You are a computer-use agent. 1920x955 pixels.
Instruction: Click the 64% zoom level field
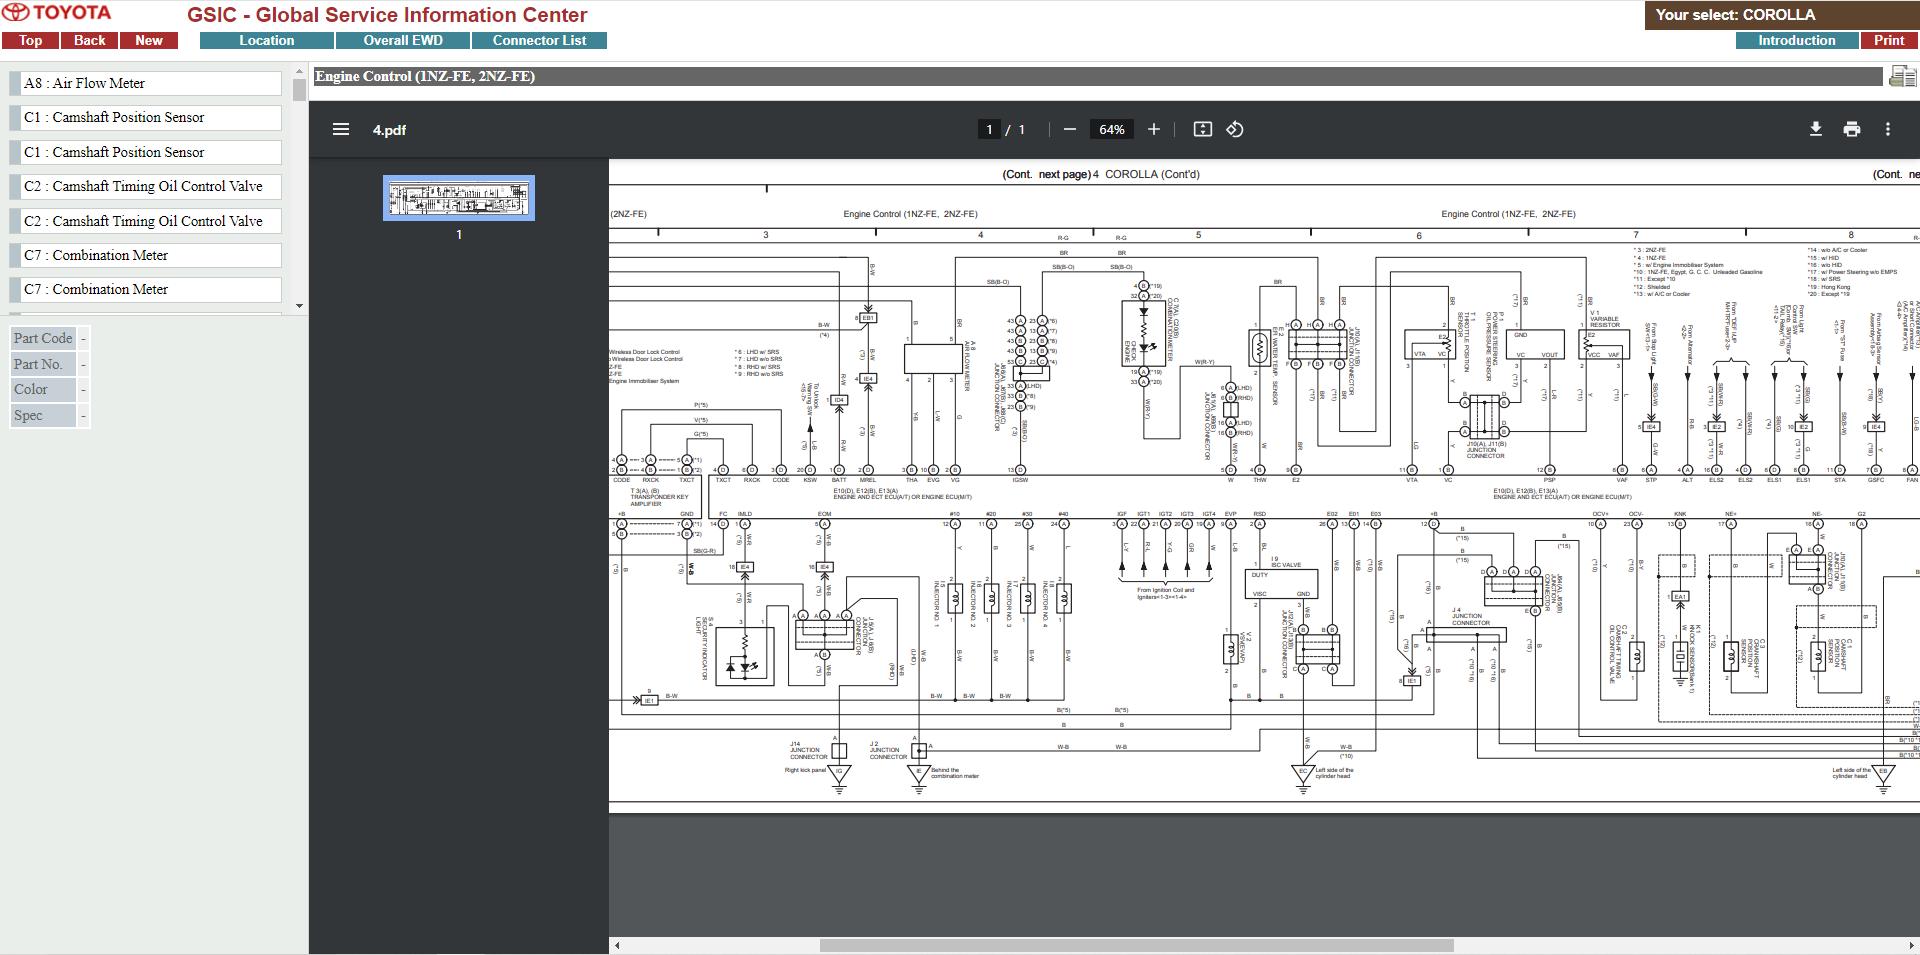(x=1111, y=129)
